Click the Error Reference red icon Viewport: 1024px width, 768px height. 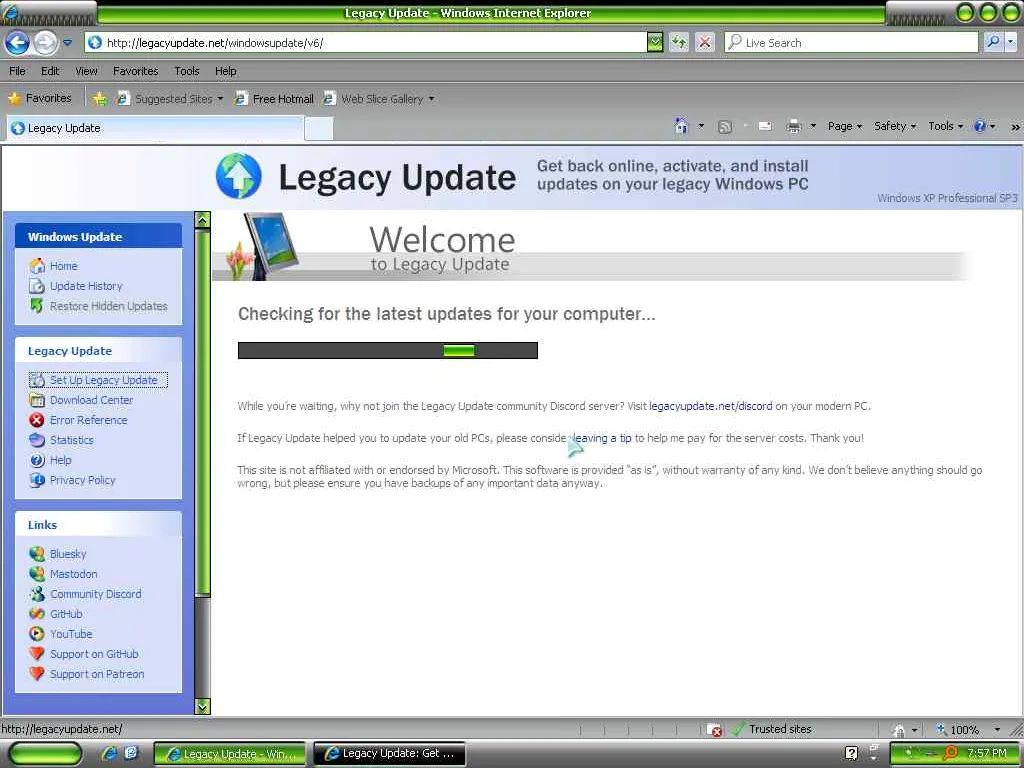pos(37,420)
